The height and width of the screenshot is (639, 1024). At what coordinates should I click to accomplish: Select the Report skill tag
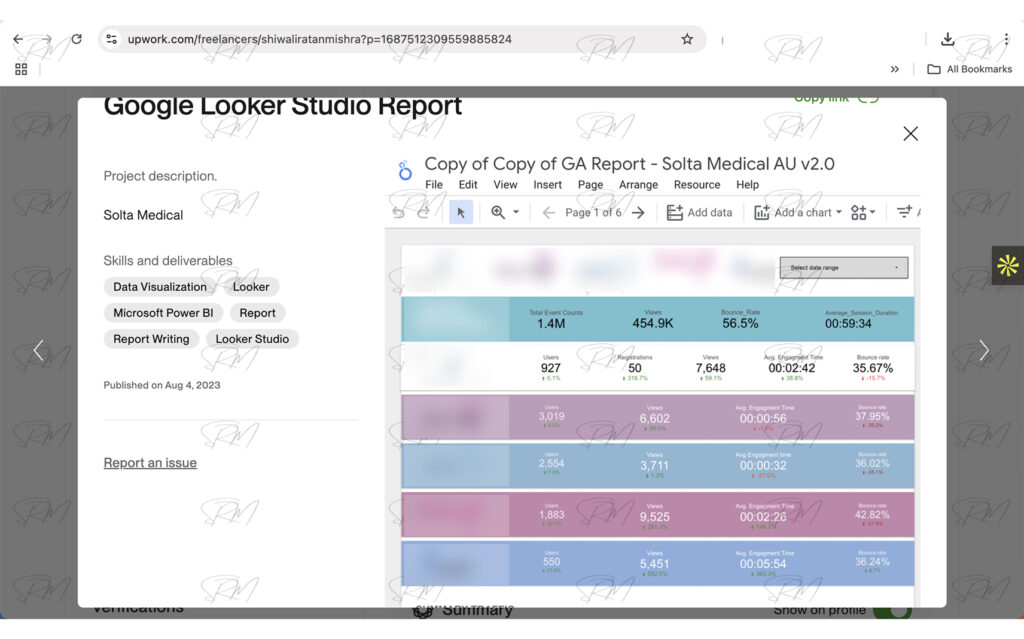click(257, 313)
